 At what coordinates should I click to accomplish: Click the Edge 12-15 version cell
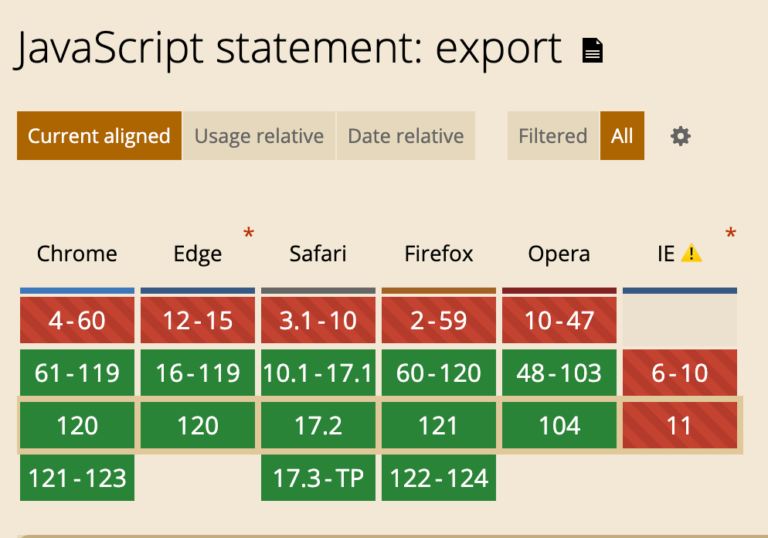(198, 321)
